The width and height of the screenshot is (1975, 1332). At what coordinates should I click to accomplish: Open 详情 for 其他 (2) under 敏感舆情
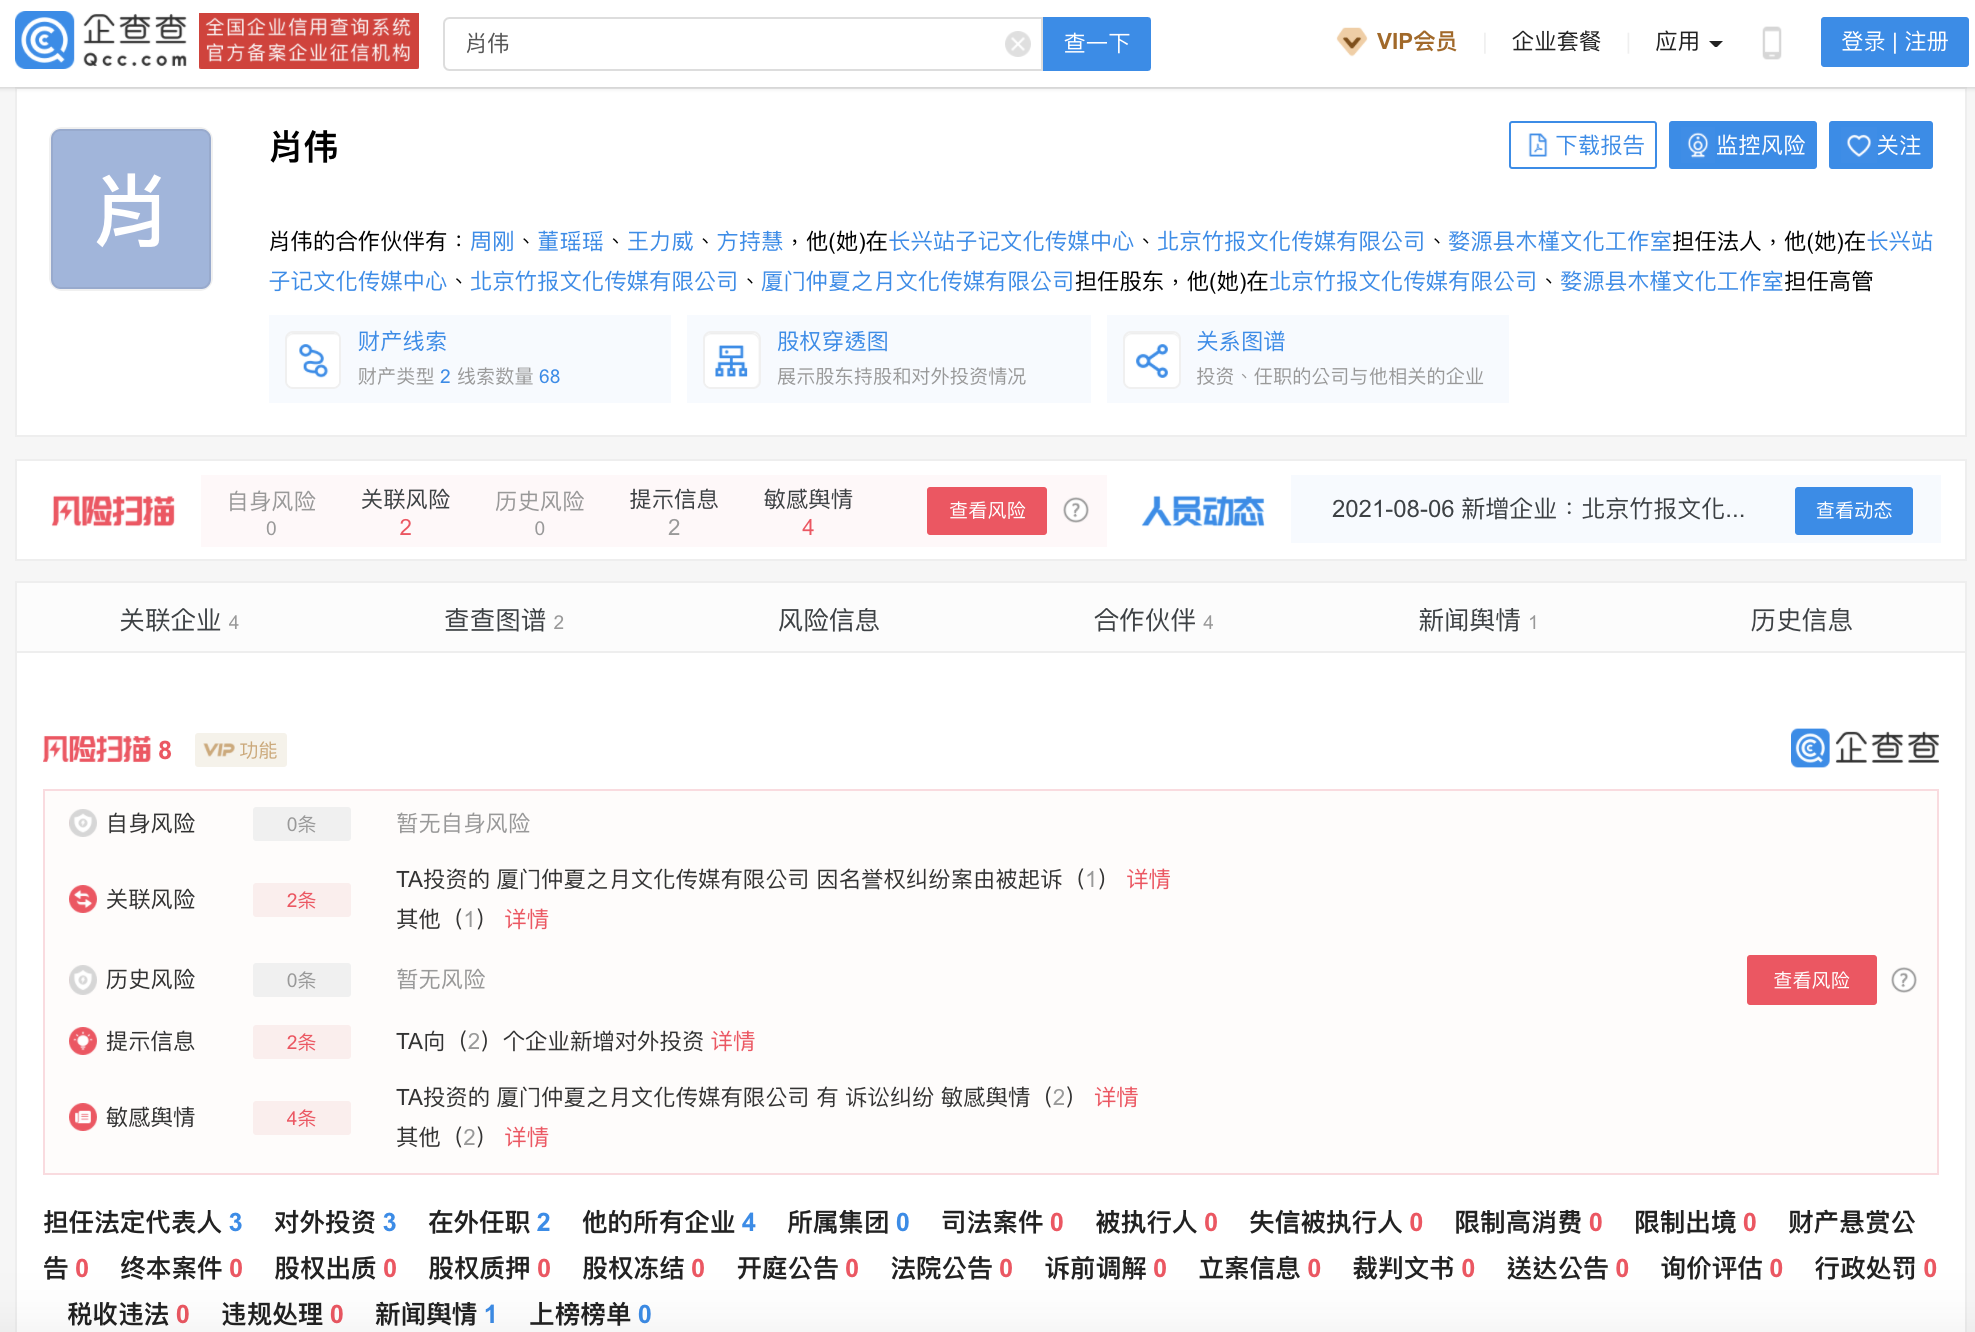(x=526, y=1137)
